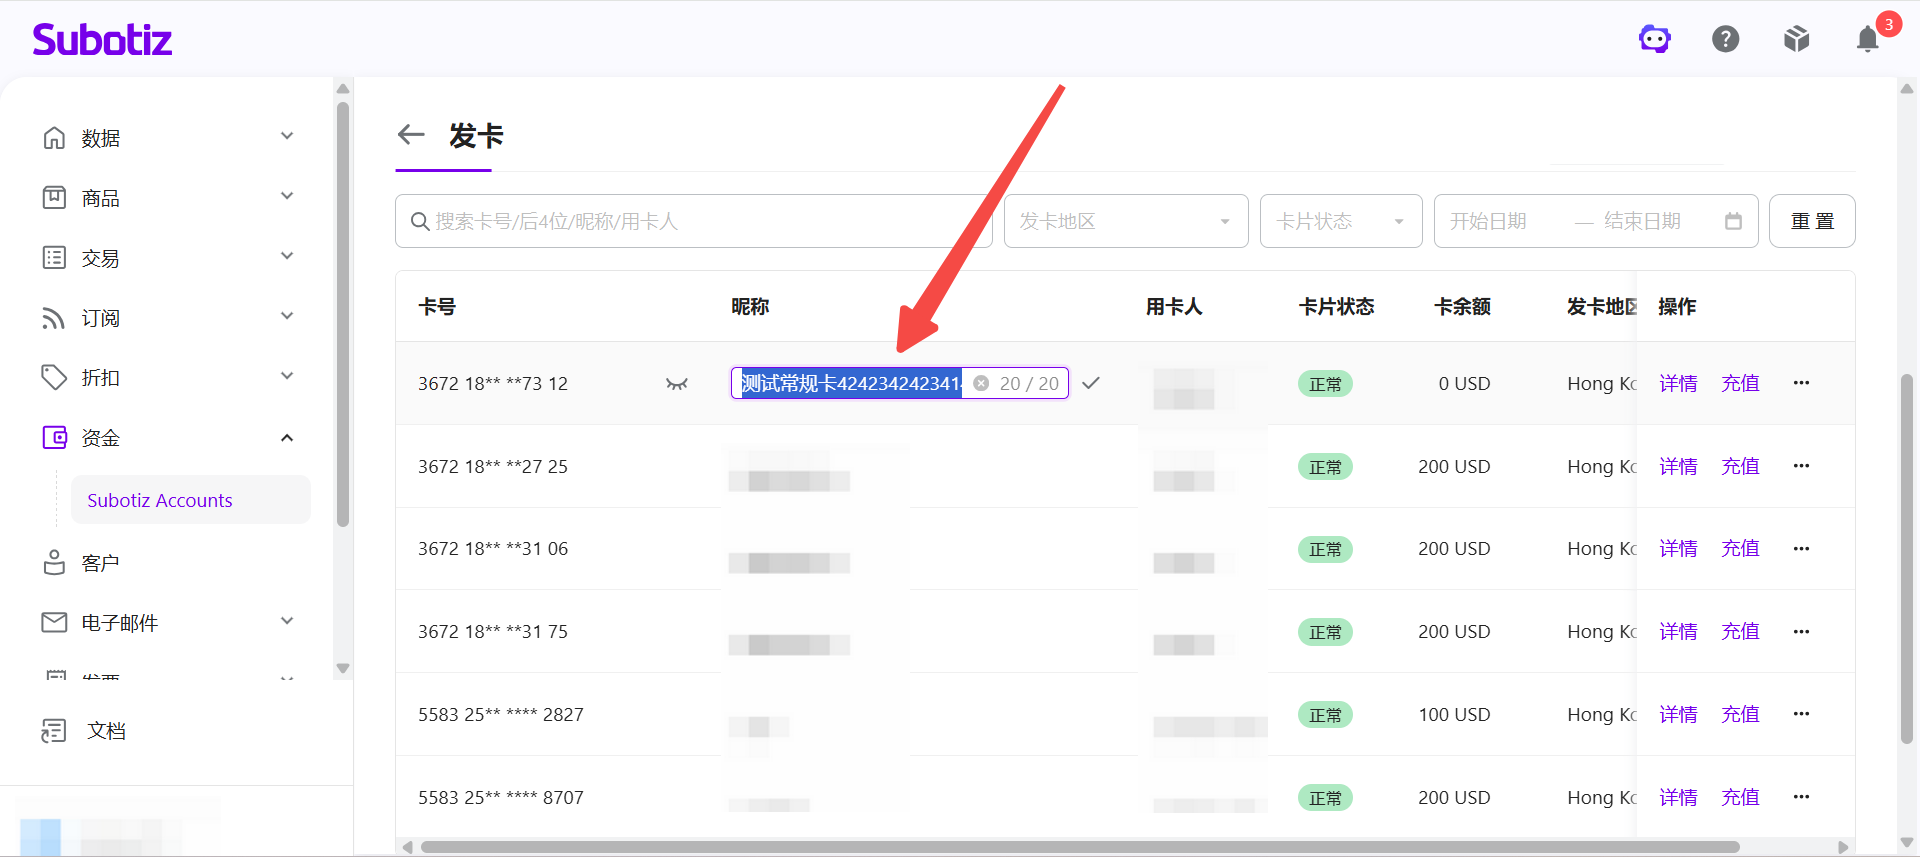Click the 卡片状态 column header
This screenshot has height=857, width=1920.
(x=1336, y=306)
